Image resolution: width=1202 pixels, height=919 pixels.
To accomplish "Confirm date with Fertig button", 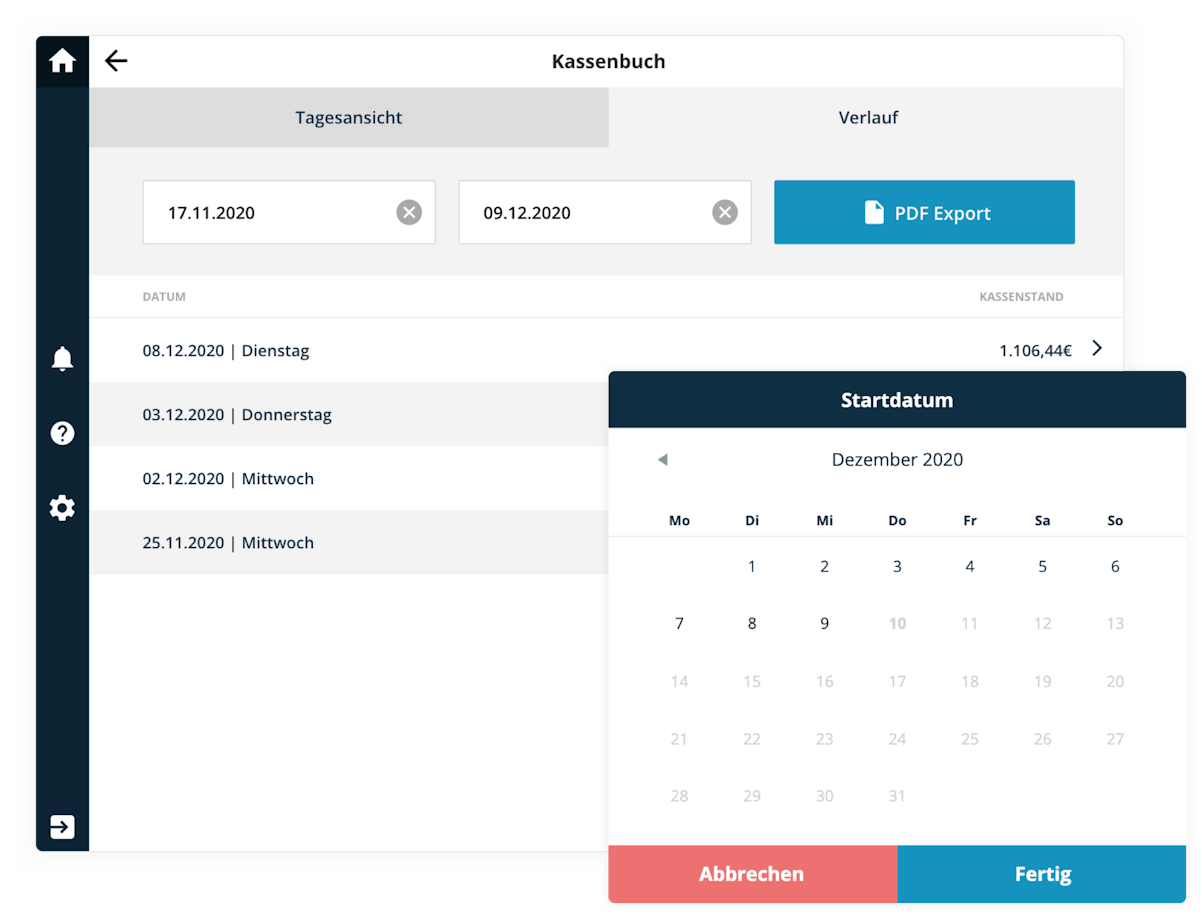I will click(x=1042, y=874).
